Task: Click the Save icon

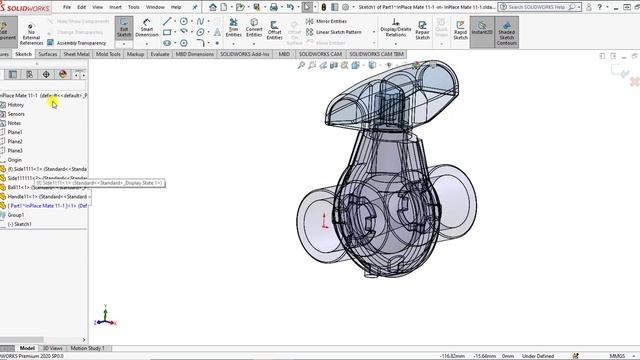Action: (257, 7)
